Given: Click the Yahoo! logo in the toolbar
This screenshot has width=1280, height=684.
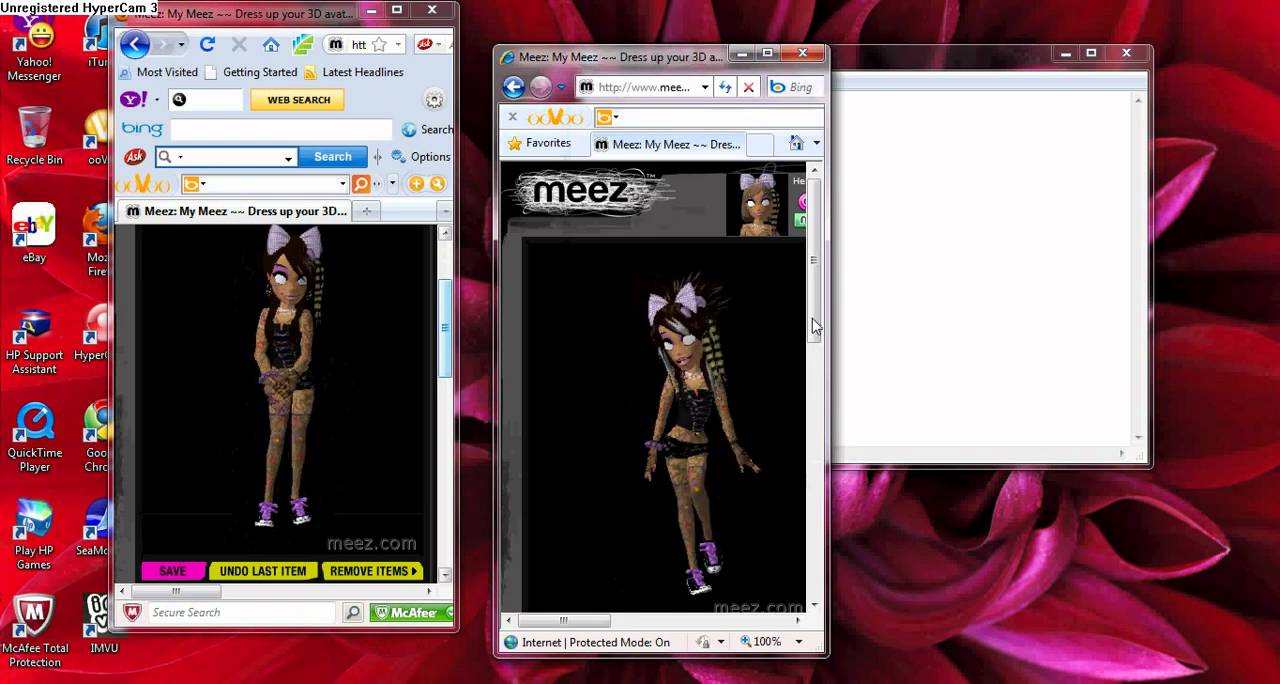Looking at the screenshot, I should [134, 99].
